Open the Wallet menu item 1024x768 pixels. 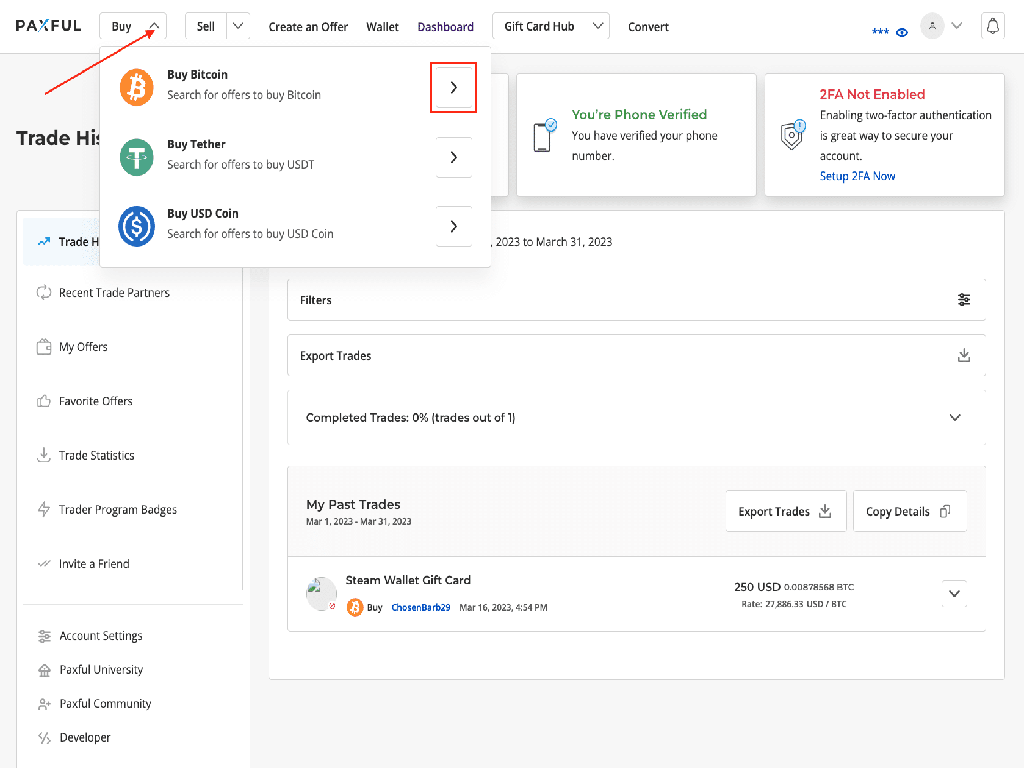click(x=382, y=27)
